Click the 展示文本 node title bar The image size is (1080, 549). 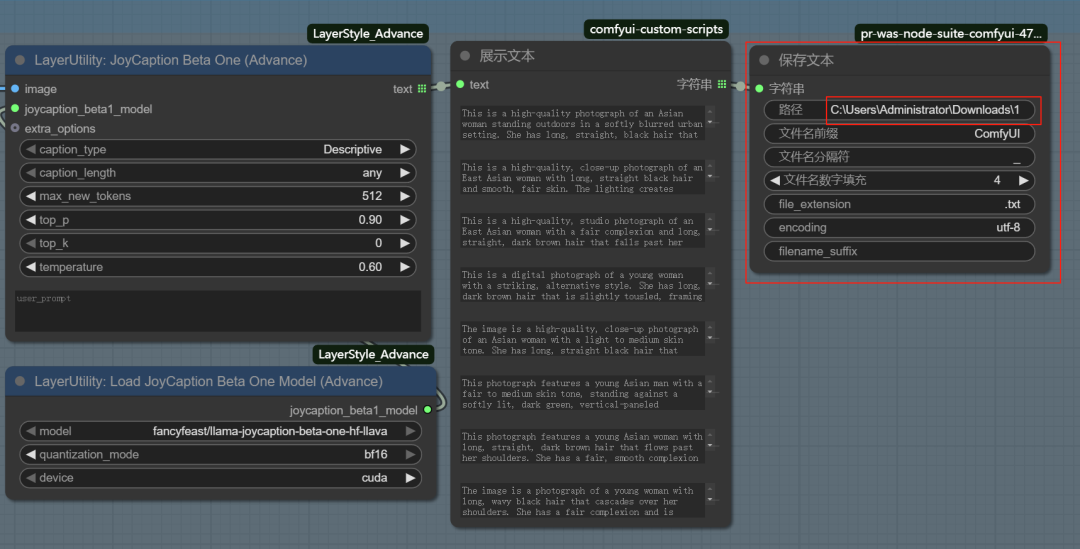591,56
